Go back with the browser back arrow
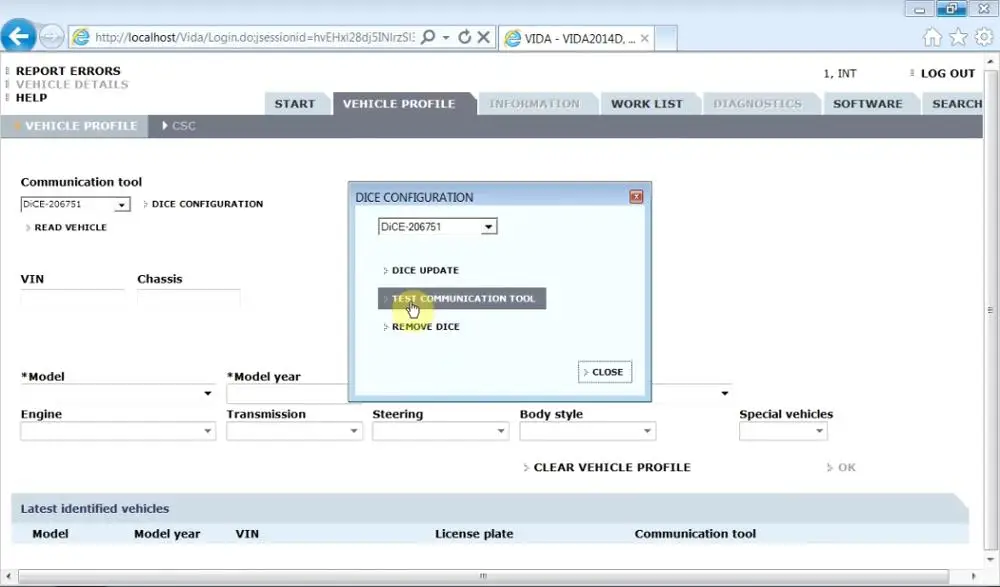 click(18, 36)
